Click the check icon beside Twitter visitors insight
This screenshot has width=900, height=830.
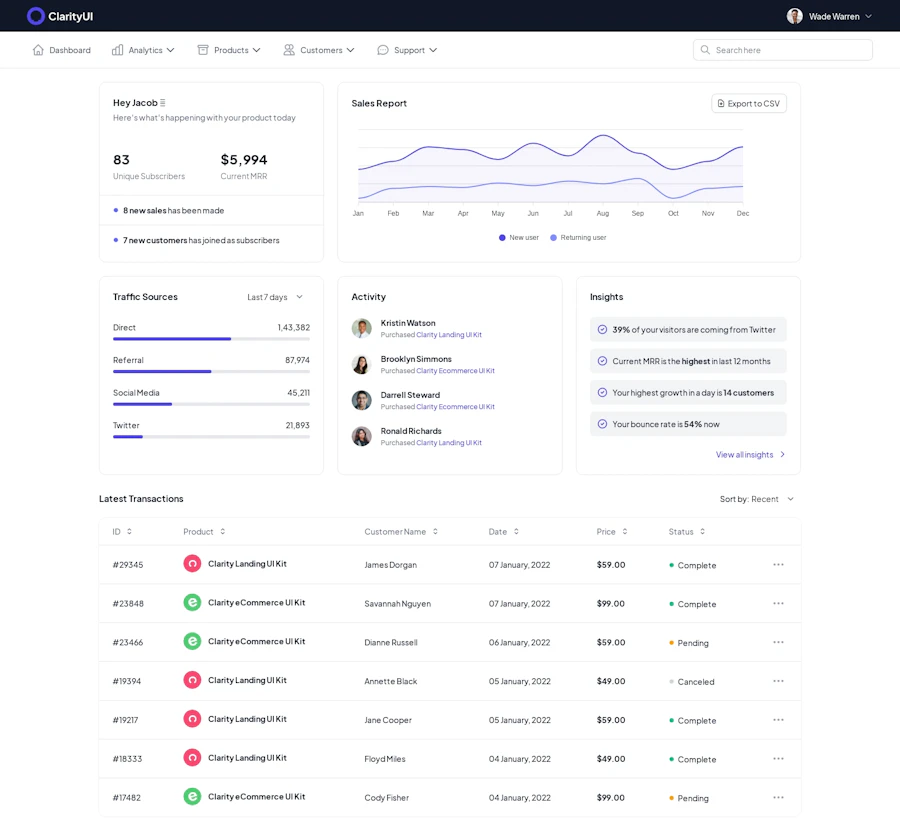pyautogui.click(x=602, y=329)
